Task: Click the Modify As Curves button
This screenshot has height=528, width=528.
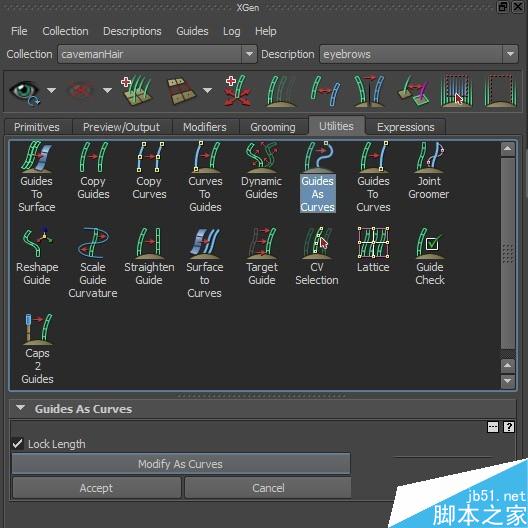Action: coord(181,464)
